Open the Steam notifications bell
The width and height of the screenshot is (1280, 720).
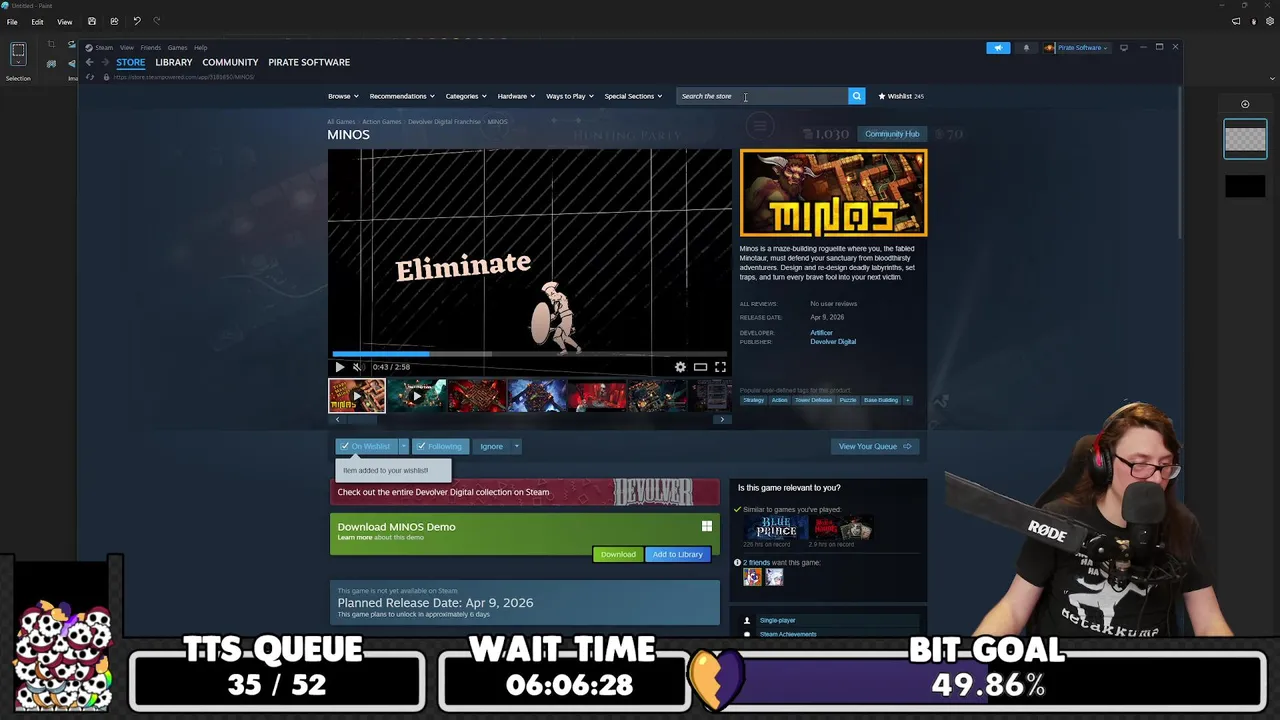click(1026, 47)
